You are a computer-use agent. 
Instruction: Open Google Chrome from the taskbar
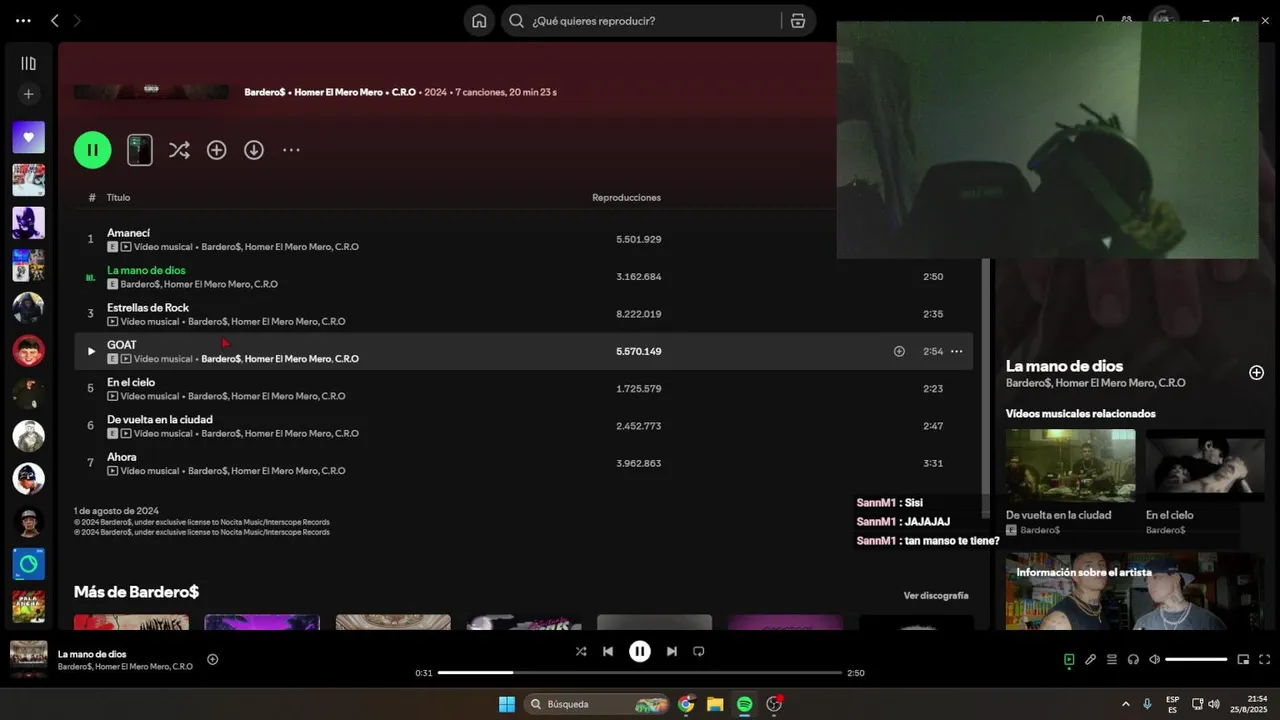tap(686, 704)
